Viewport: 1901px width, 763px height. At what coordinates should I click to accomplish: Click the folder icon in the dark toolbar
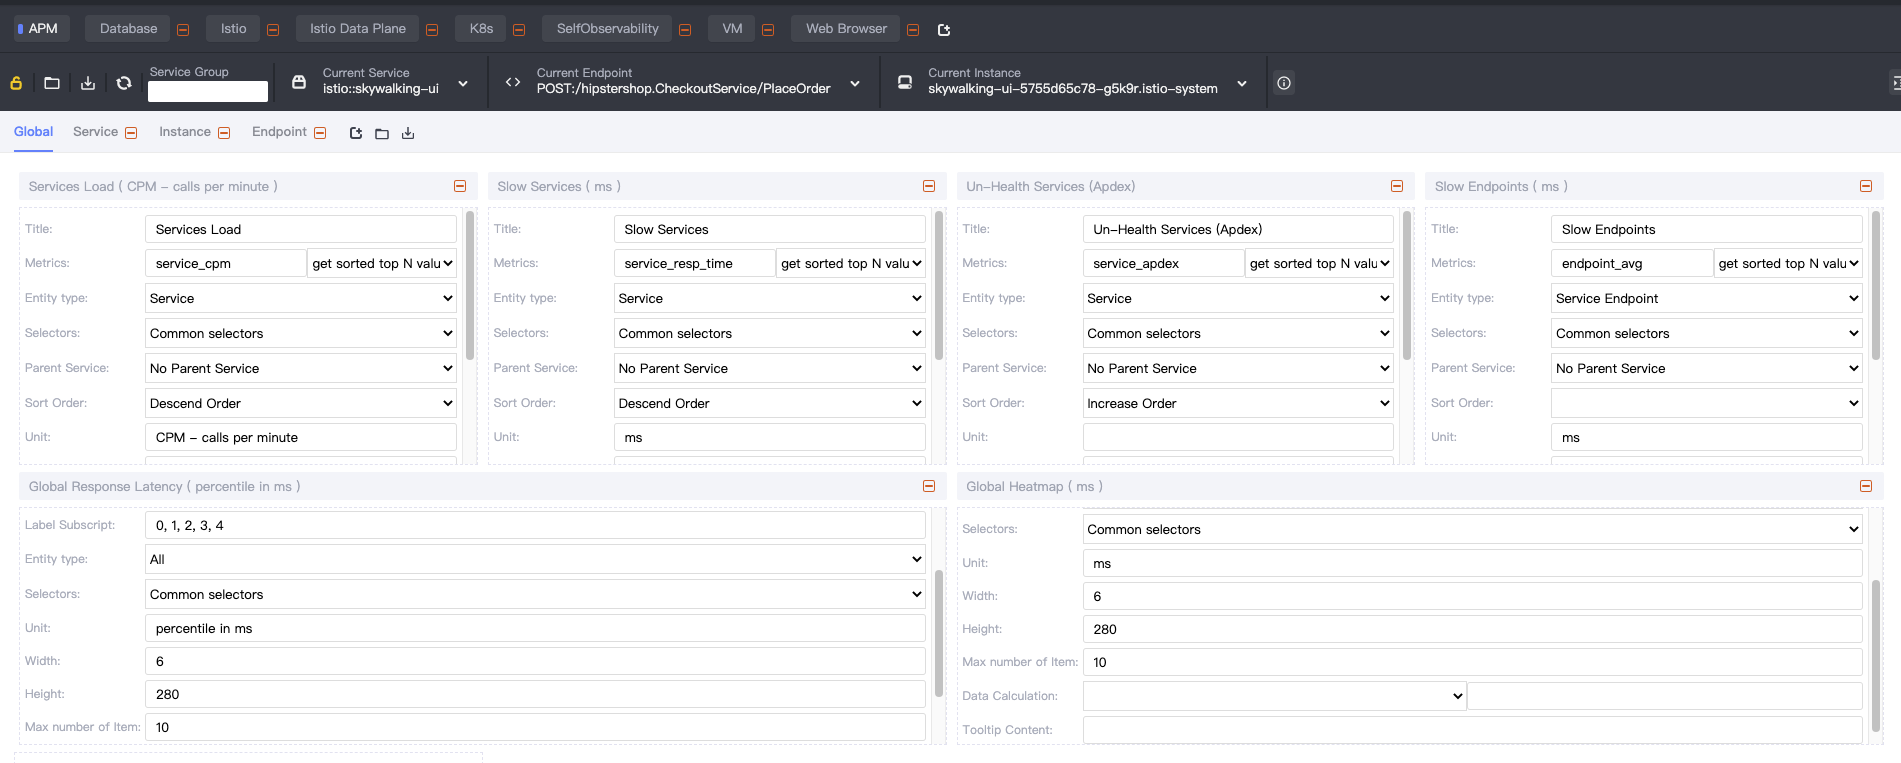click(x=52, y=83)
